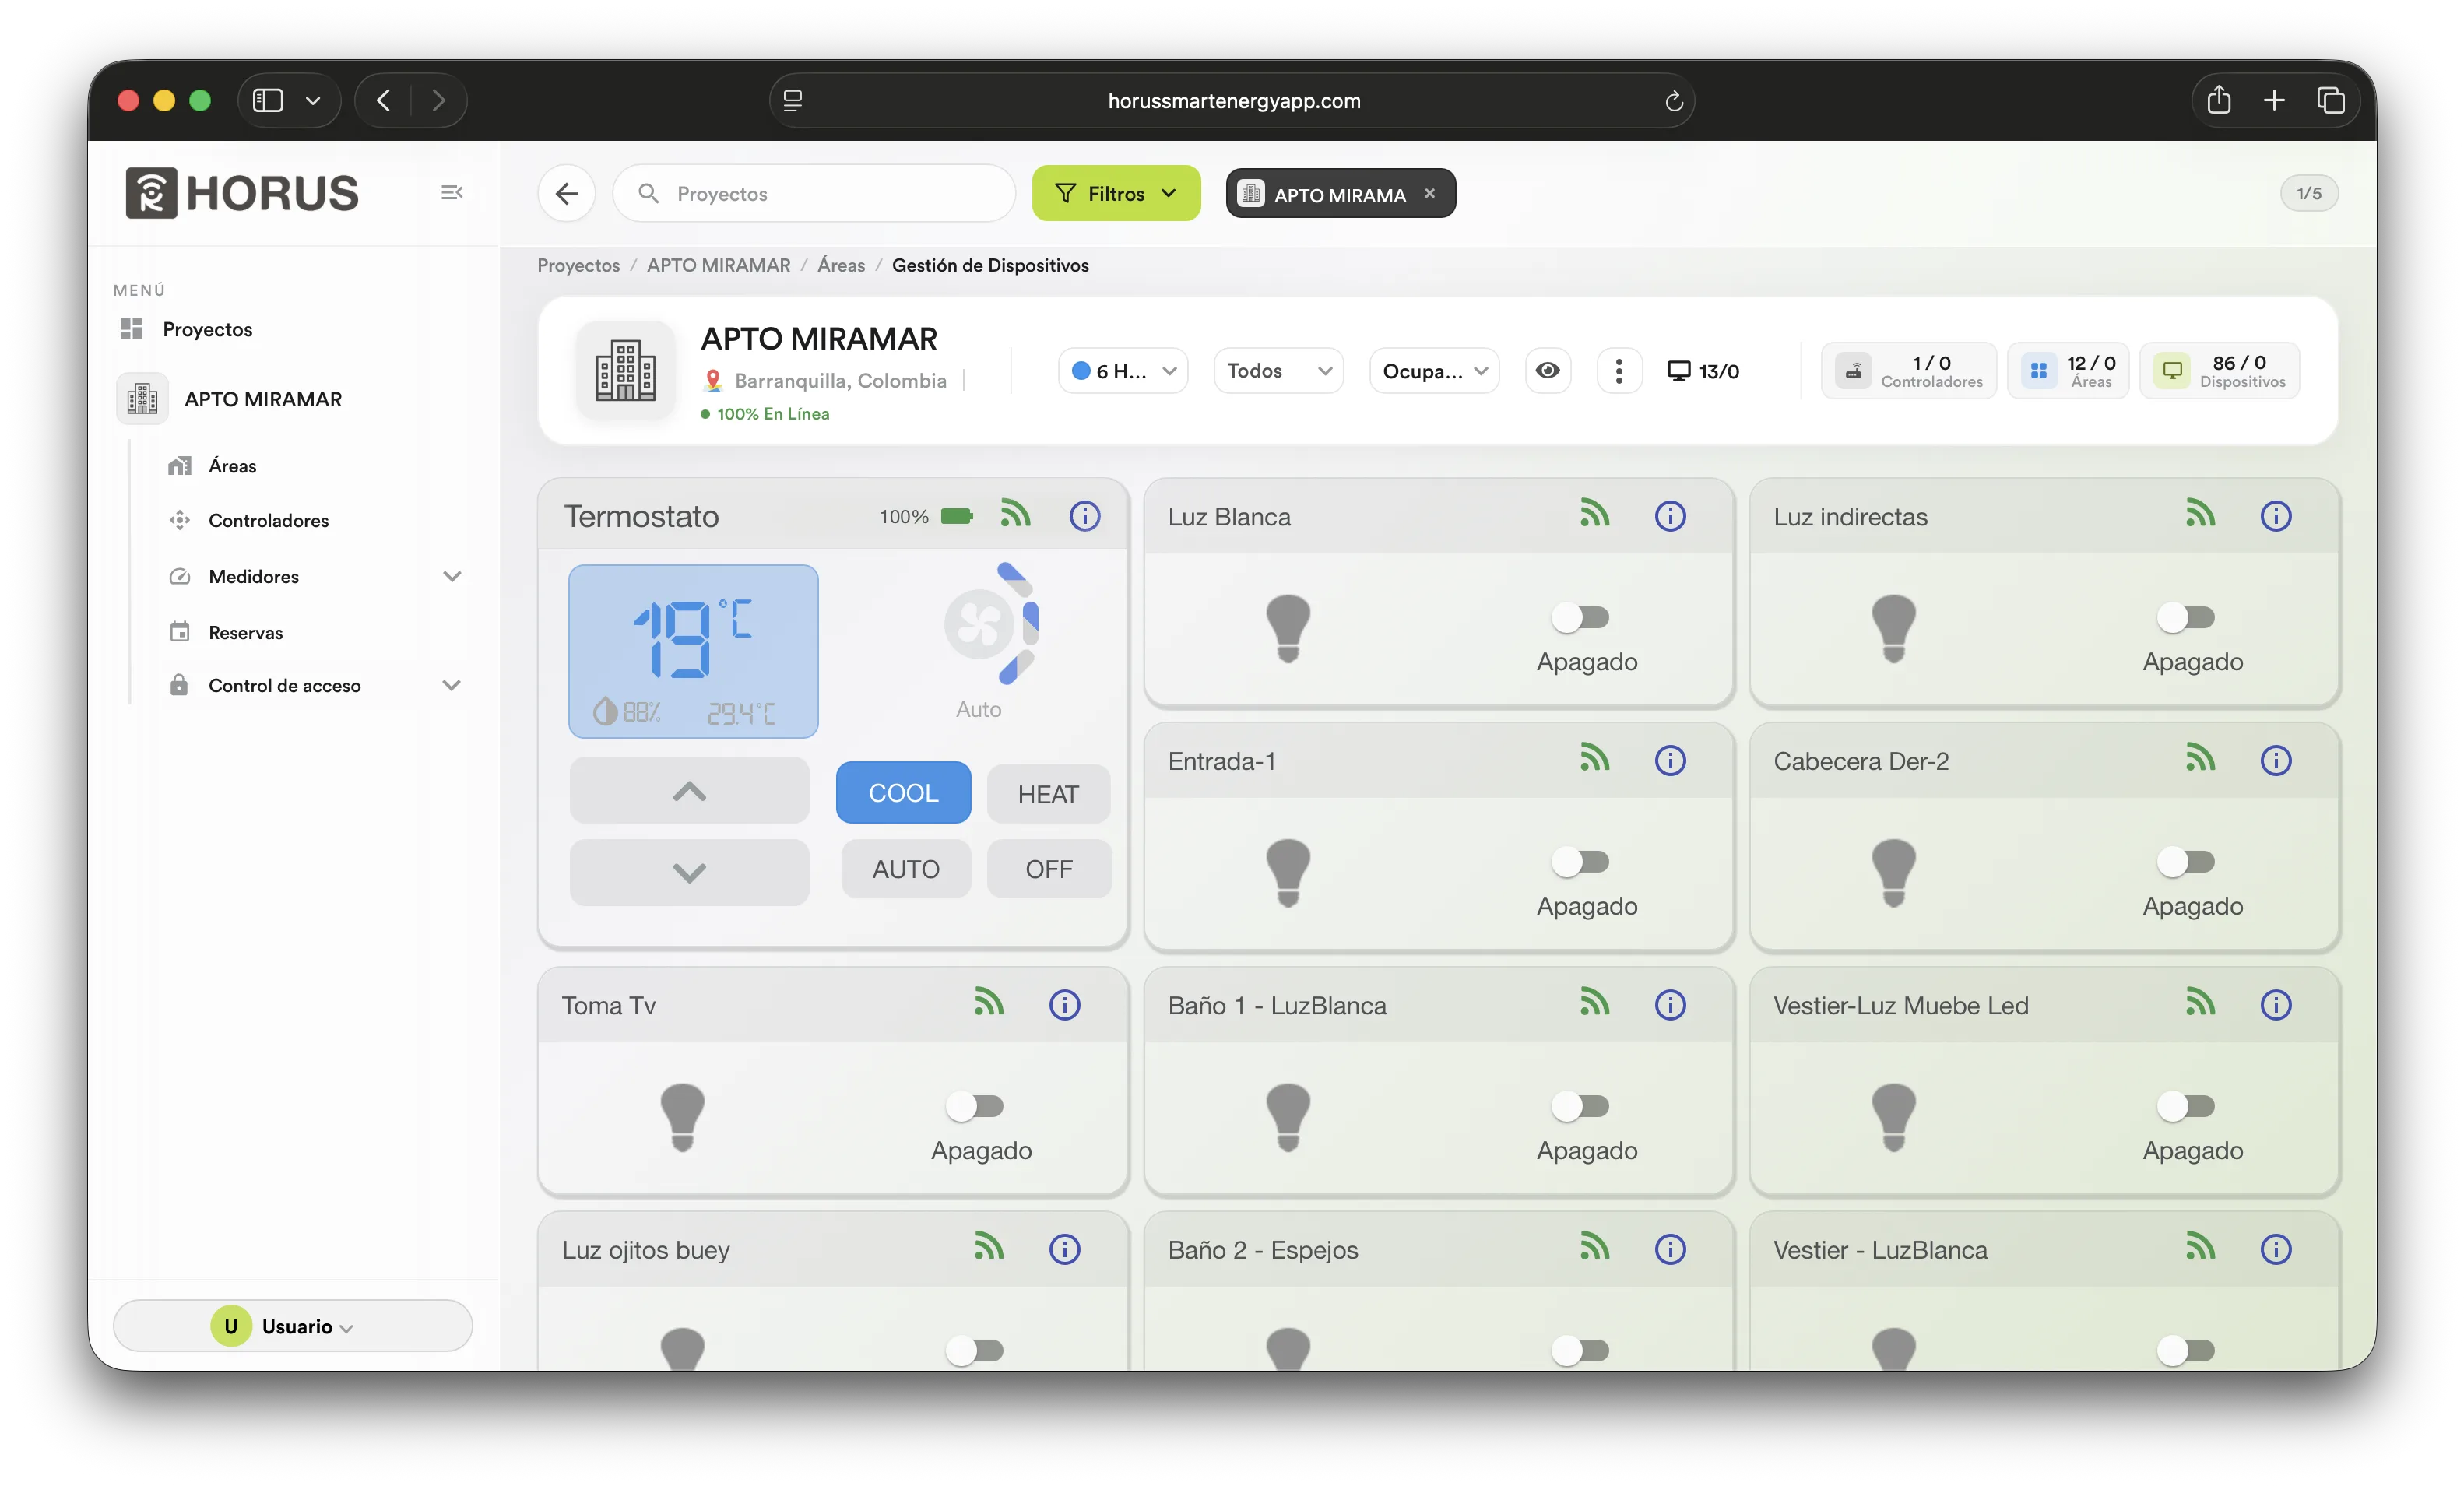Open info for Luz Blanca card
Screen dimensions: 2464x1486
pyautogui.click(x=1670, y=516)
